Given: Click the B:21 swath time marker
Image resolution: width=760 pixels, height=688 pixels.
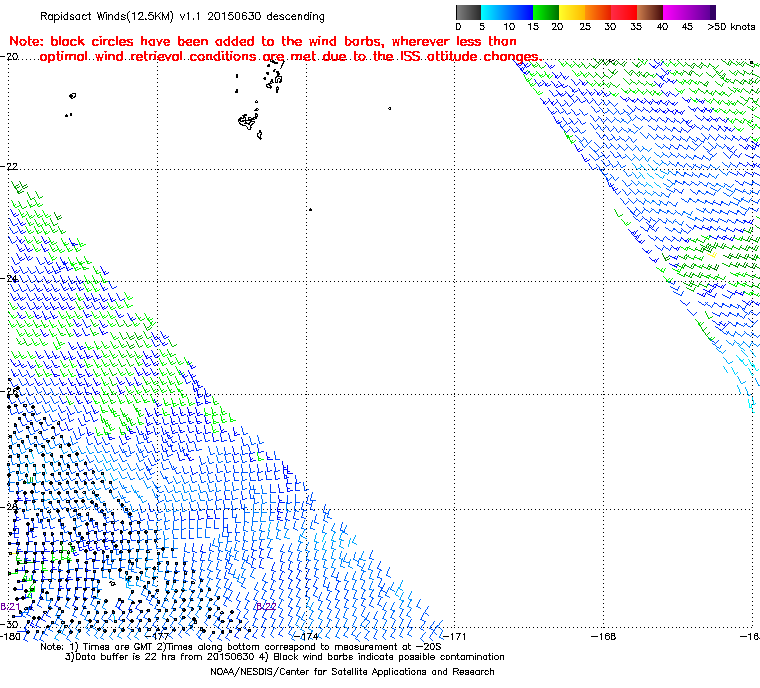Looking at the screenshot, I should click(10, 607).
